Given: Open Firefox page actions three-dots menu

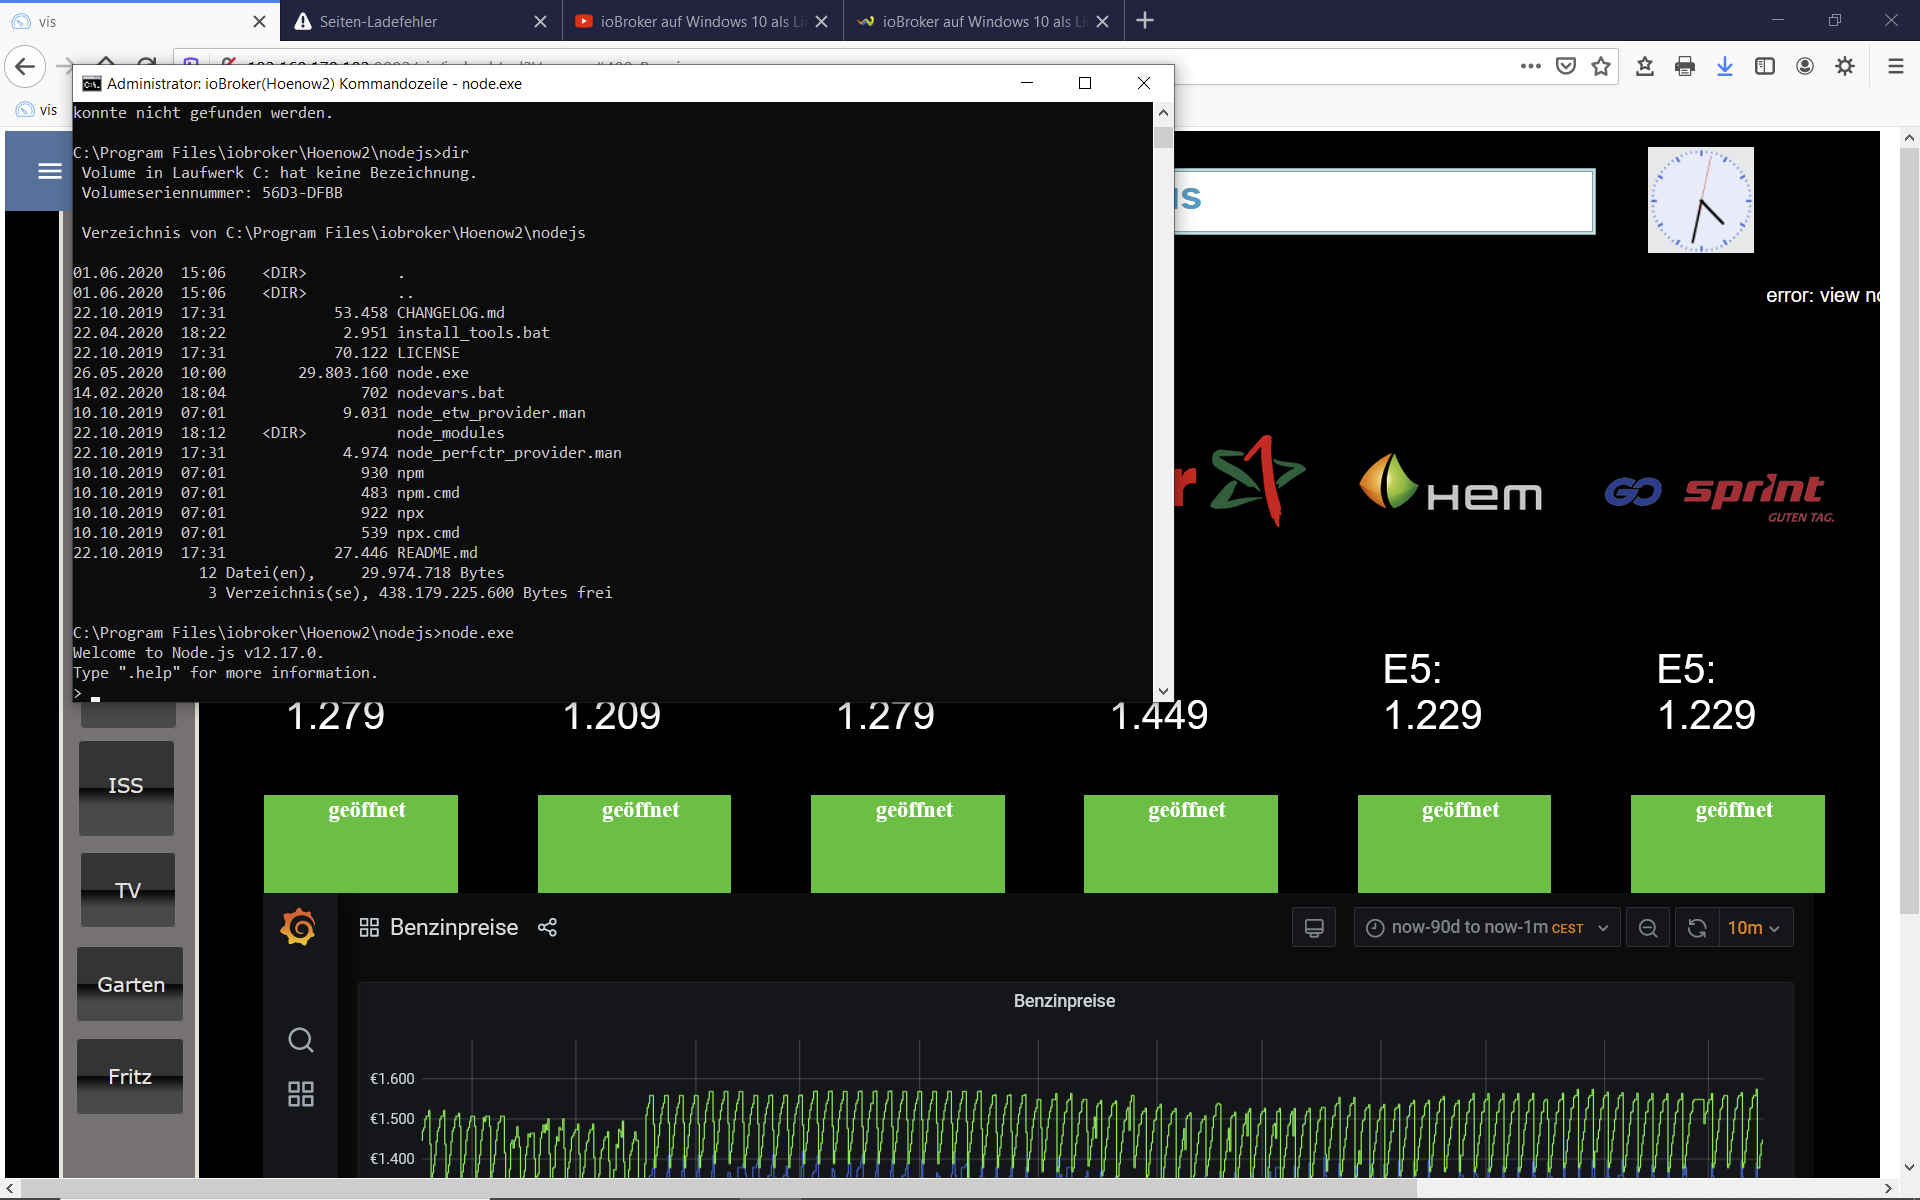Looking at the screenshot, I should click(1530, 66).
